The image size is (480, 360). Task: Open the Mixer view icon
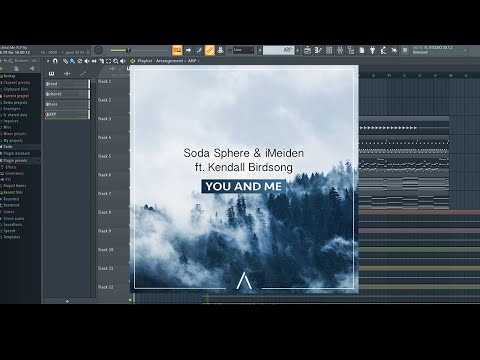(x=340, y=50)
